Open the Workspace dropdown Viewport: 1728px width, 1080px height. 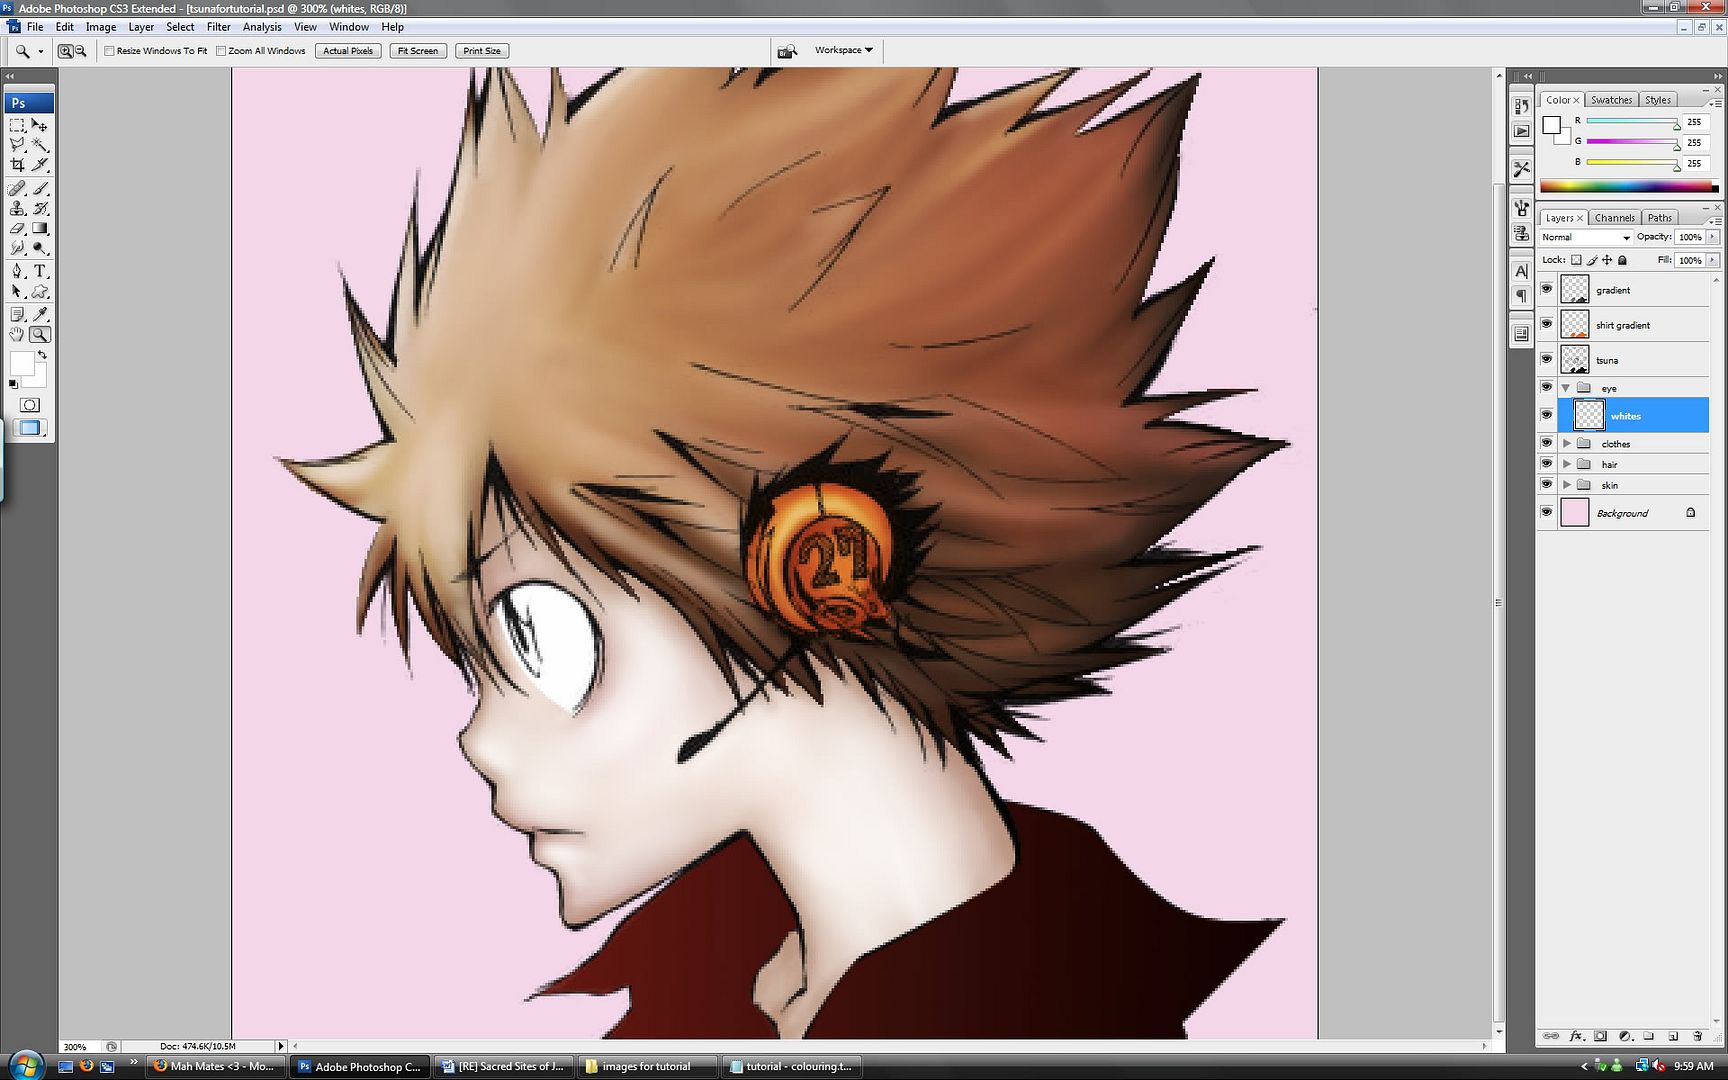[843, 50]
